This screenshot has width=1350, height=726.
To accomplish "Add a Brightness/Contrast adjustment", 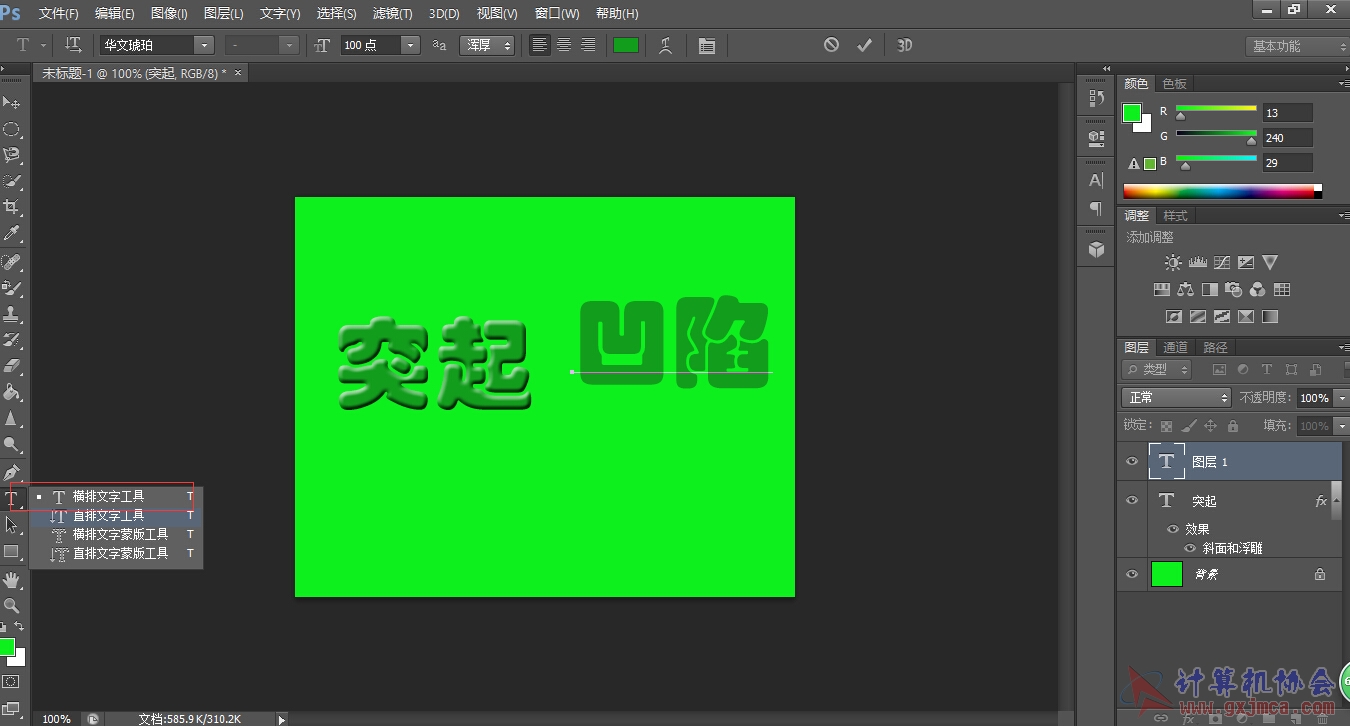I will pyautogui.click(x=1173, y=262).
